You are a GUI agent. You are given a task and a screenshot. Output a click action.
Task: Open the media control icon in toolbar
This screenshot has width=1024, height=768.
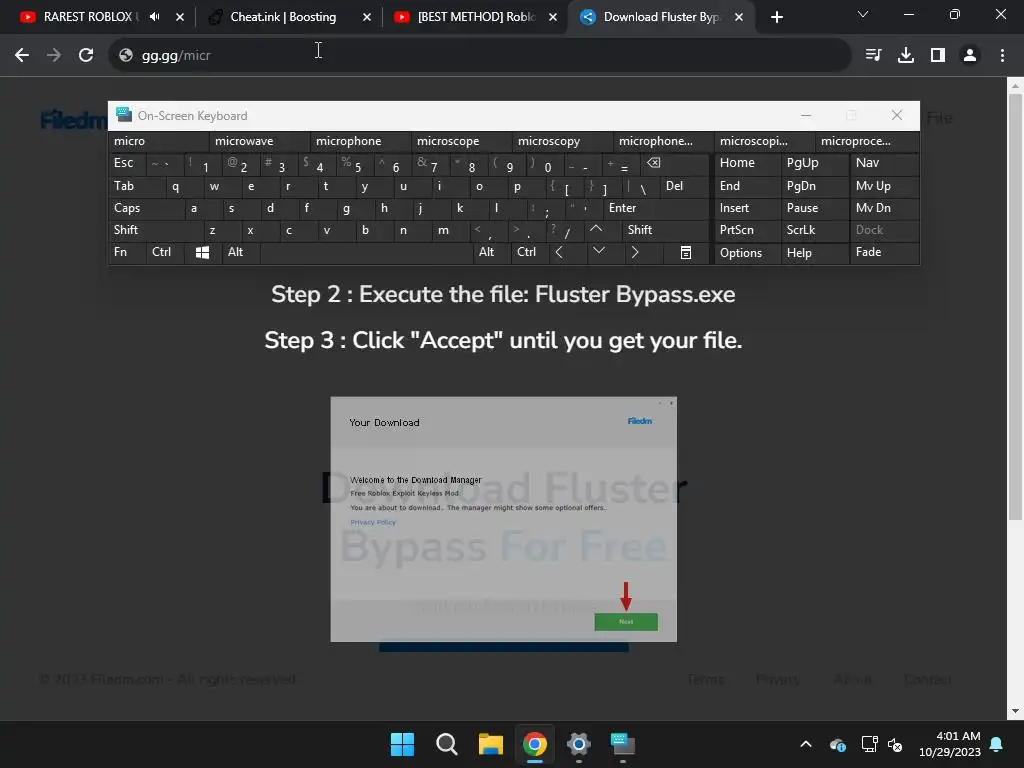point(873,56)
